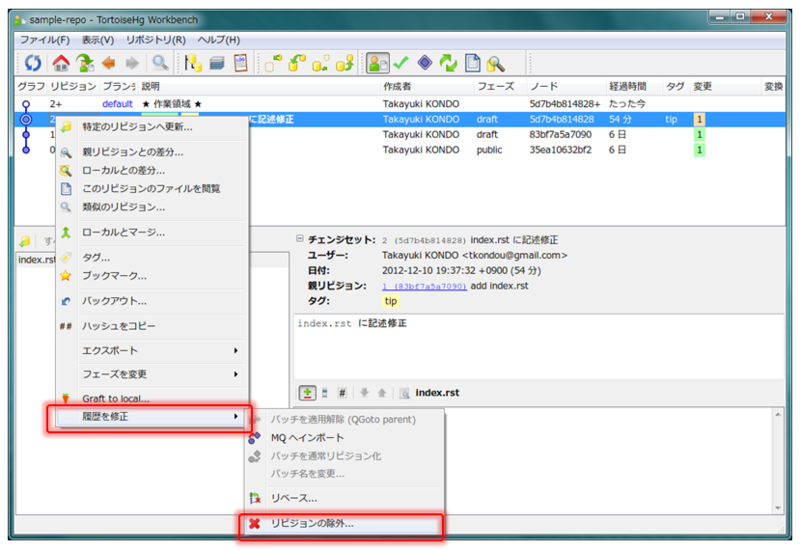Image resolution: width=800 pixels, height=551 pixels.
Task: Open the commit checkmark toolbar icon
Action: point(401,63)
